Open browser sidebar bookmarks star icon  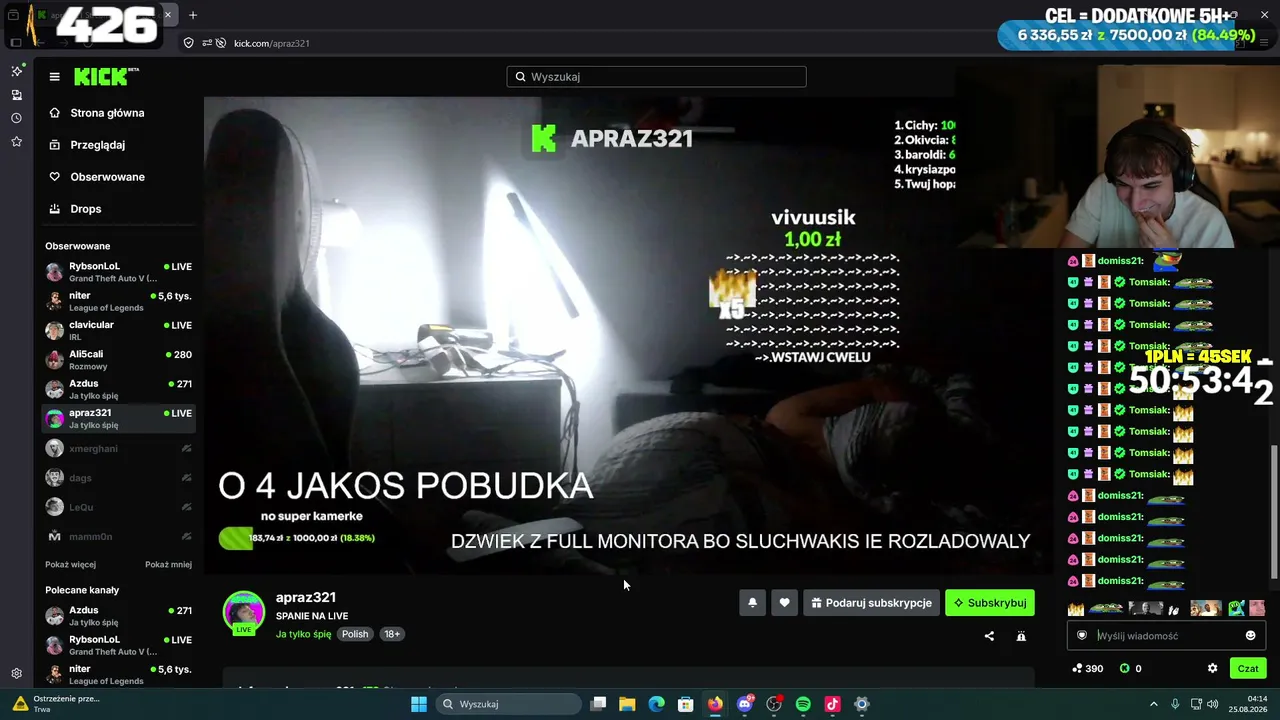(x=16, y=142)
